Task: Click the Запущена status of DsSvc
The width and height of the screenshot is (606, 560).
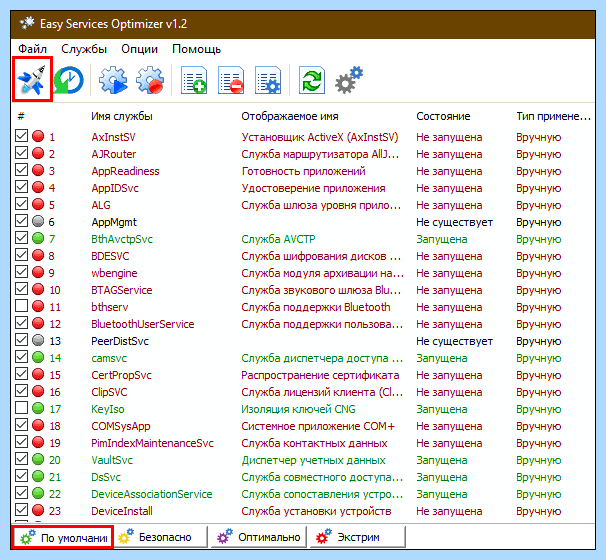Action: click(x=442, y=477)
